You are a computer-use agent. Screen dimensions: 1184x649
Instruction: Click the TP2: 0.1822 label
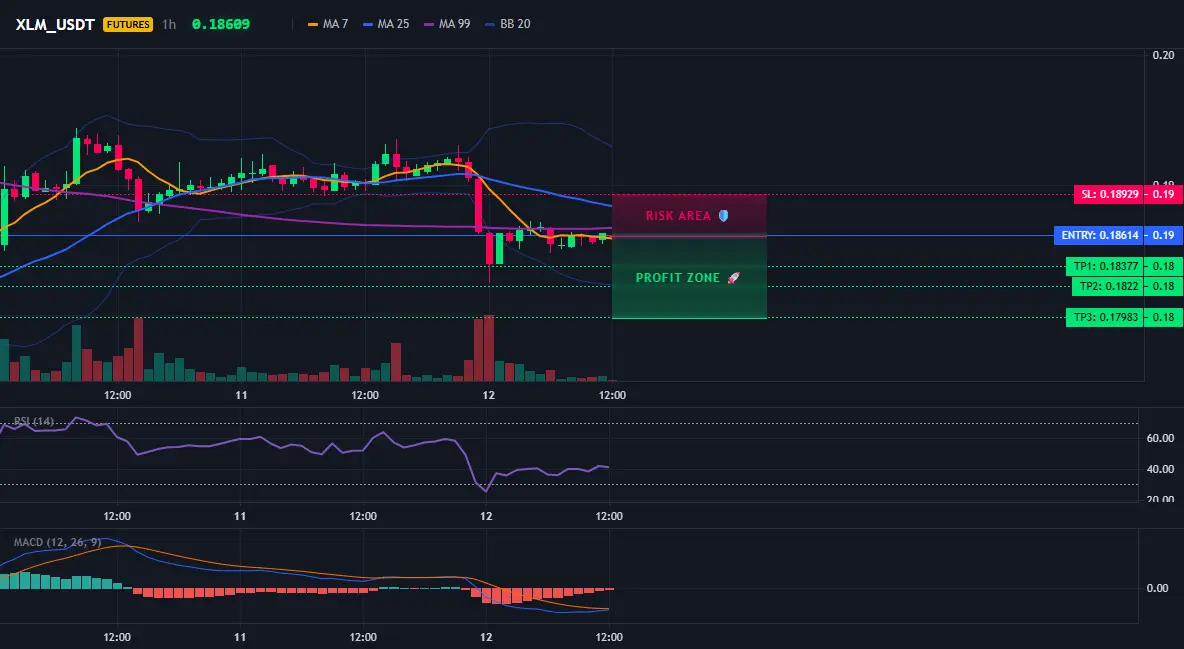tap(1108, 286)
